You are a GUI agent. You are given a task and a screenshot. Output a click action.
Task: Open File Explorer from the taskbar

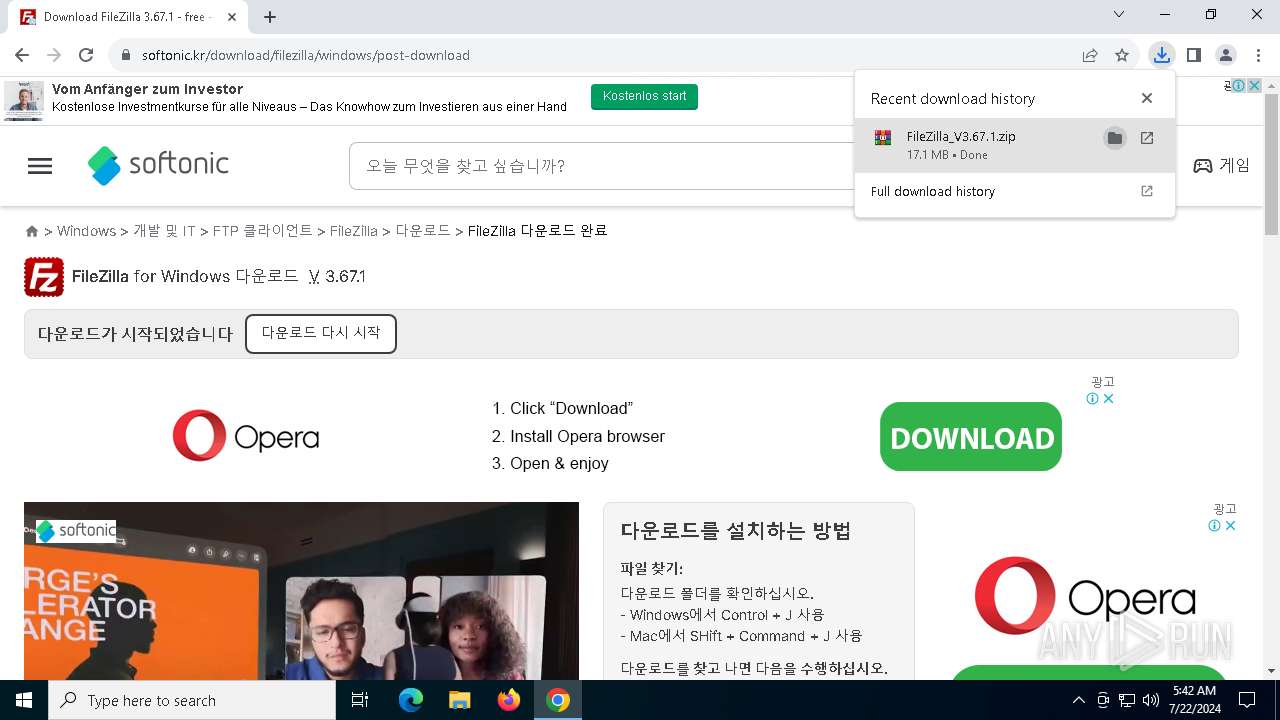[x=459, y=700]
